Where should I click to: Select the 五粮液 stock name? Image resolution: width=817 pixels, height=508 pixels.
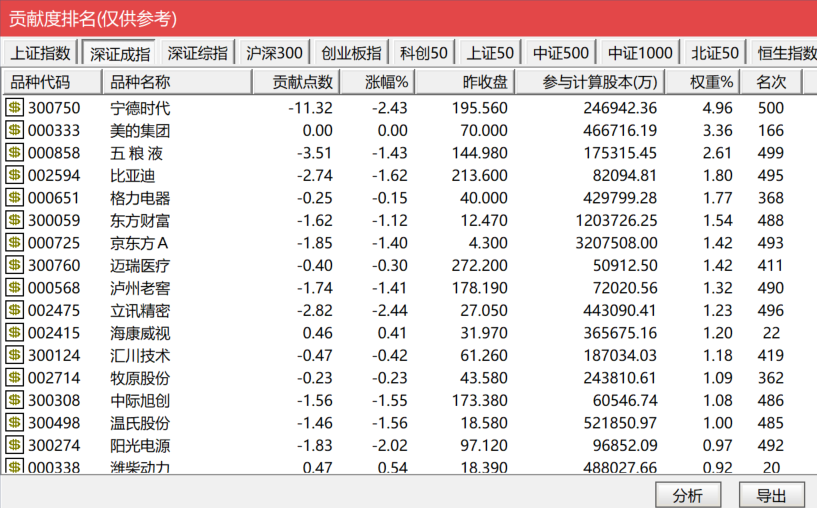coord(137,153)
